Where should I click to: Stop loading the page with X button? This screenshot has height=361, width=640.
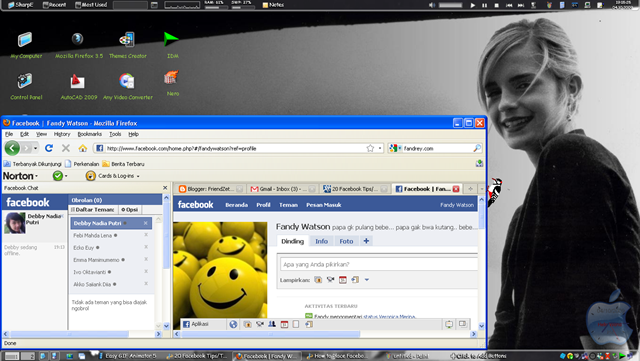66,148
